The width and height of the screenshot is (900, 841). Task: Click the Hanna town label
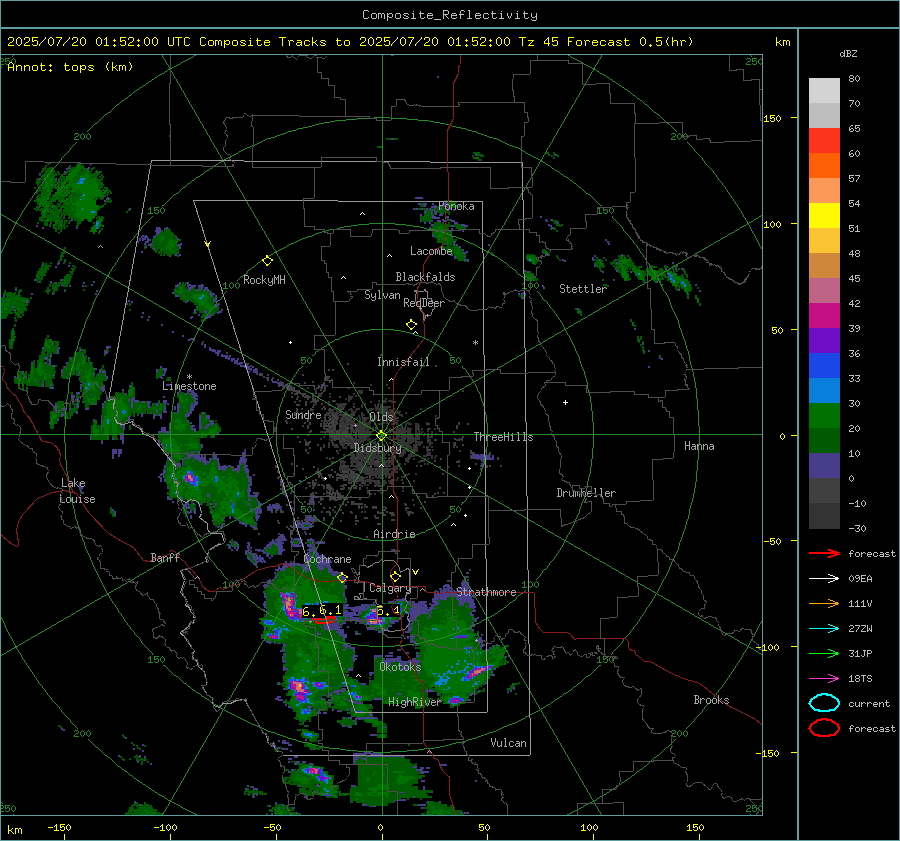[699, 446]
